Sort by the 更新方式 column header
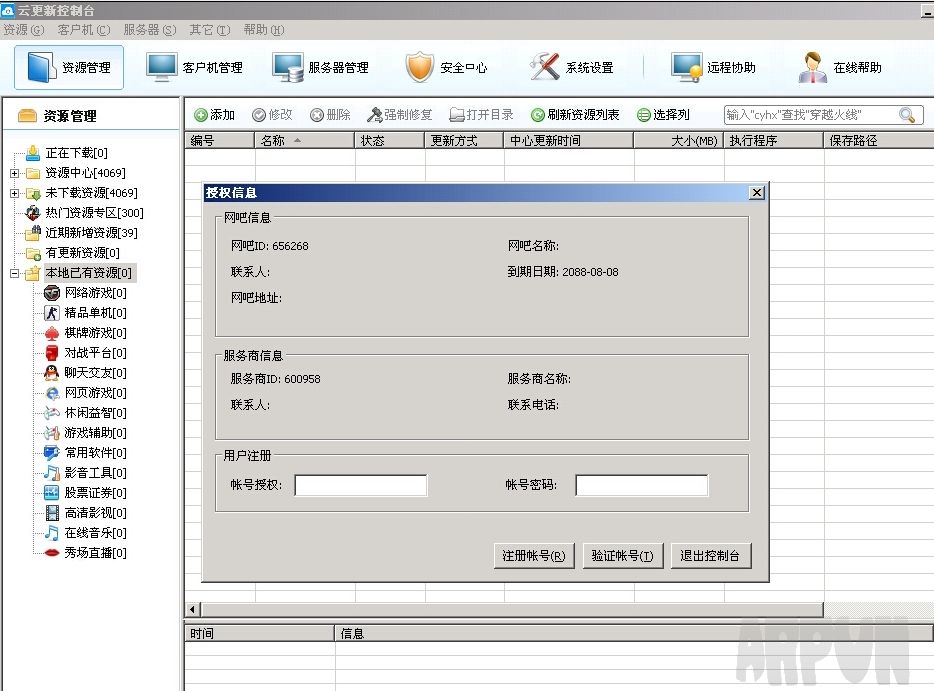Image resolution: width=934 pixels, height=691 pixels. click(x=465, y=141)
